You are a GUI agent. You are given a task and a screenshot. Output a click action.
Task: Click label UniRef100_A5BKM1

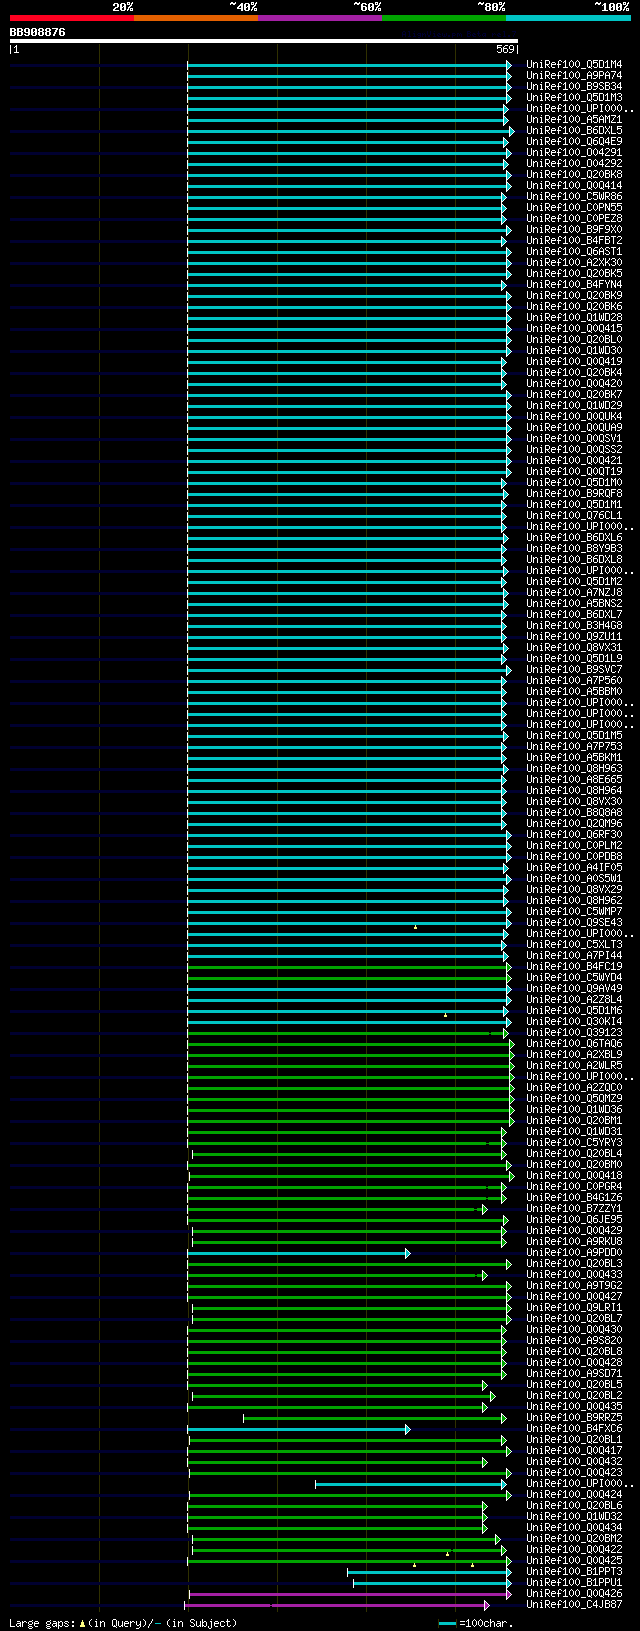574,758
